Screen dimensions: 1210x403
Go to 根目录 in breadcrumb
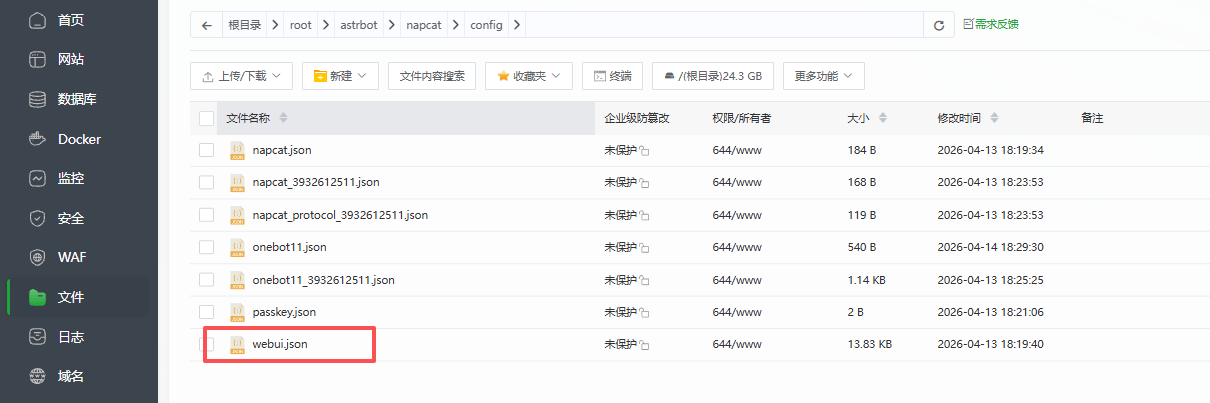244,25
